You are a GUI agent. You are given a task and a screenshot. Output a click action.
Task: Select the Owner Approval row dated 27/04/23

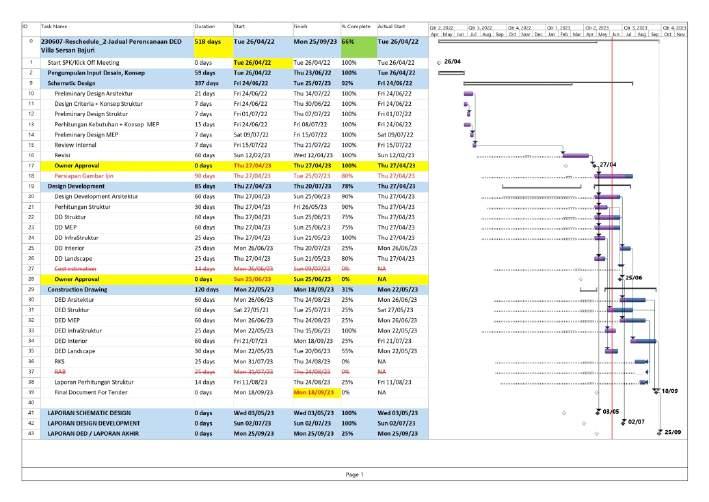[225, 166]
